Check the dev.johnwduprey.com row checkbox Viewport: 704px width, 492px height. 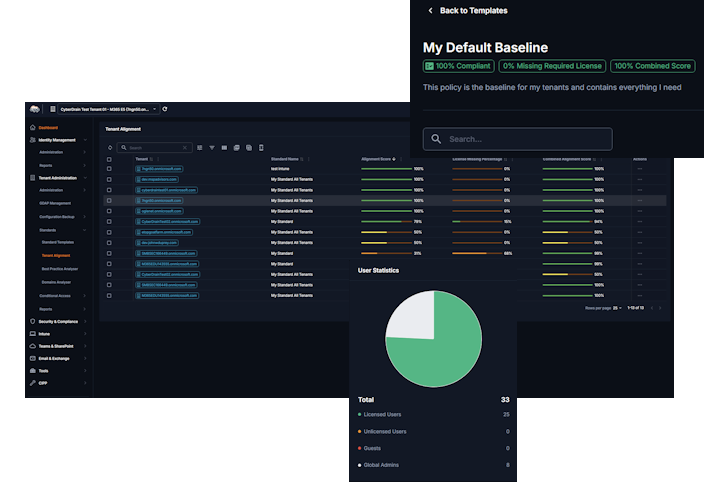pyautogui.click(x=110, y=243)
